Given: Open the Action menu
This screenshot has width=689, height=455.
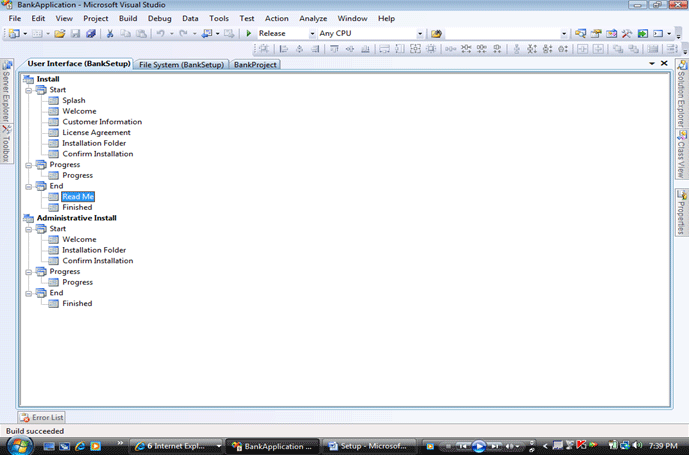Looking at the screenshot, I should tap(276, 18).
